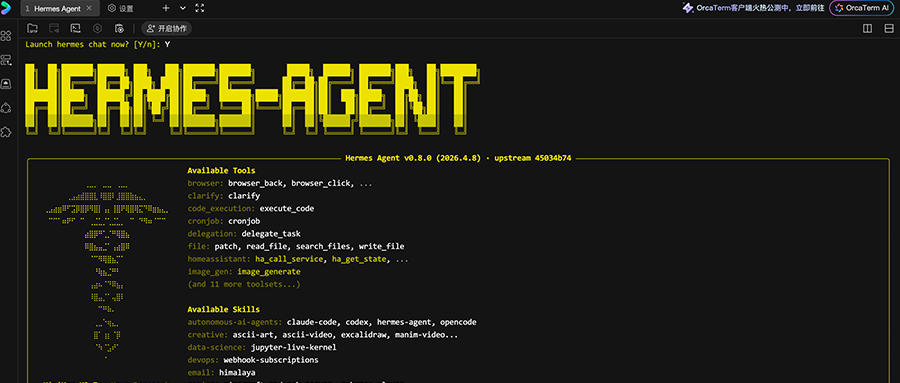900x383 pixels.
Task: Click the 'Hermes Agent v0.8.0' version header
Action: click(459, 158)
